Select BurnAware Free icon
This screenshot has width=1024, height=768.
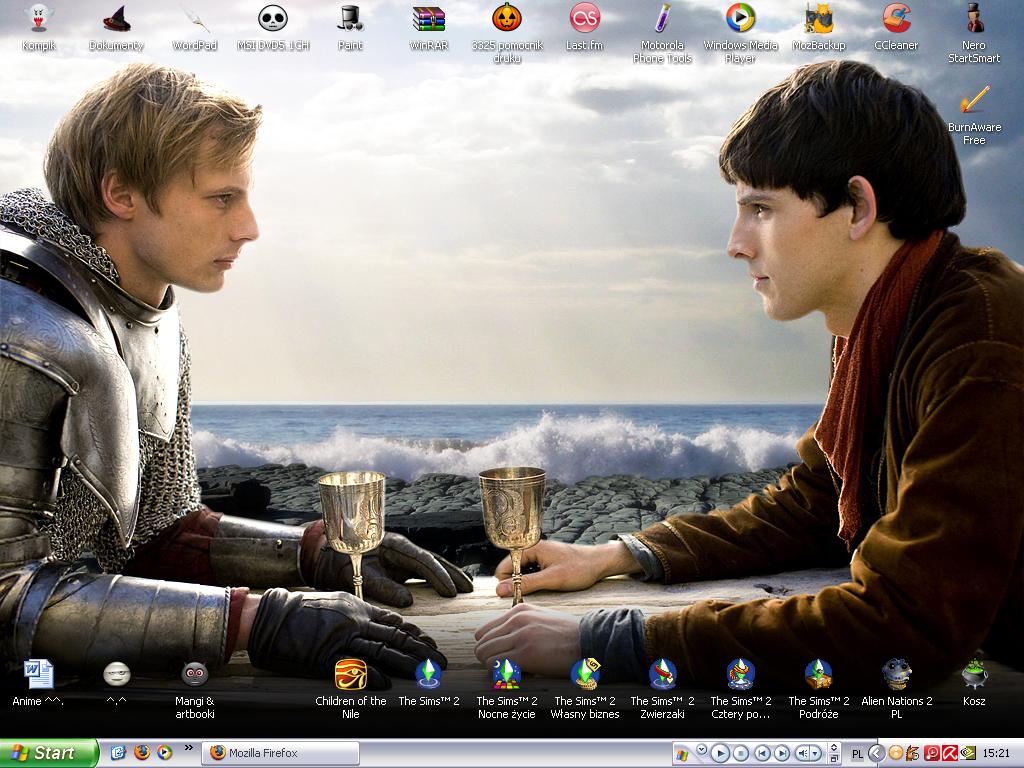974,116
